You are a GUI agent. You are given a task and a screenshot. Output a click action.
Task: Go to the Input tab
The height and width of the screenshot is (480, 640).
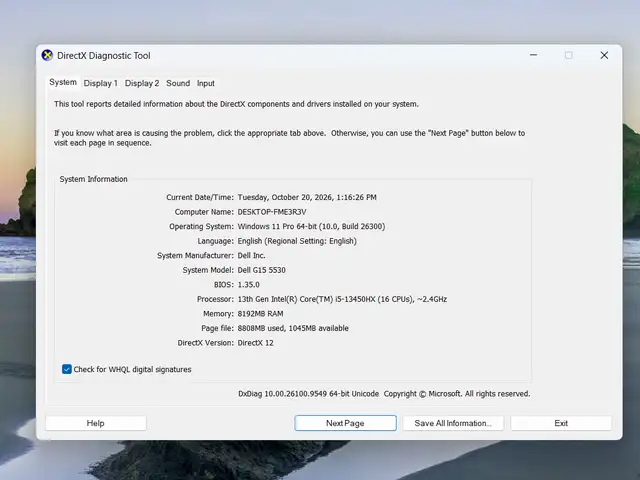coord(206,83)
